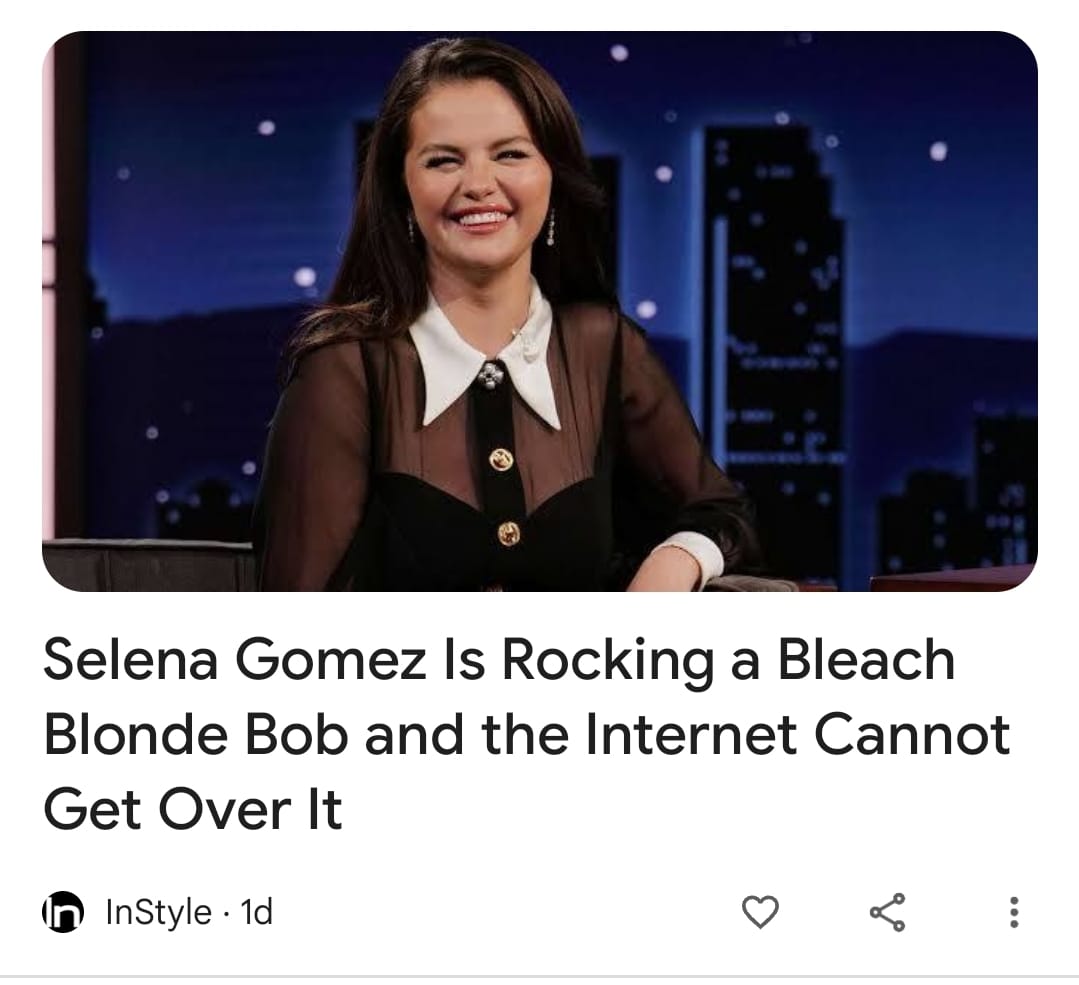Click the InStyle publisher logo
1079x985 pixels.
pyautogui.click(x=62, y=912)
